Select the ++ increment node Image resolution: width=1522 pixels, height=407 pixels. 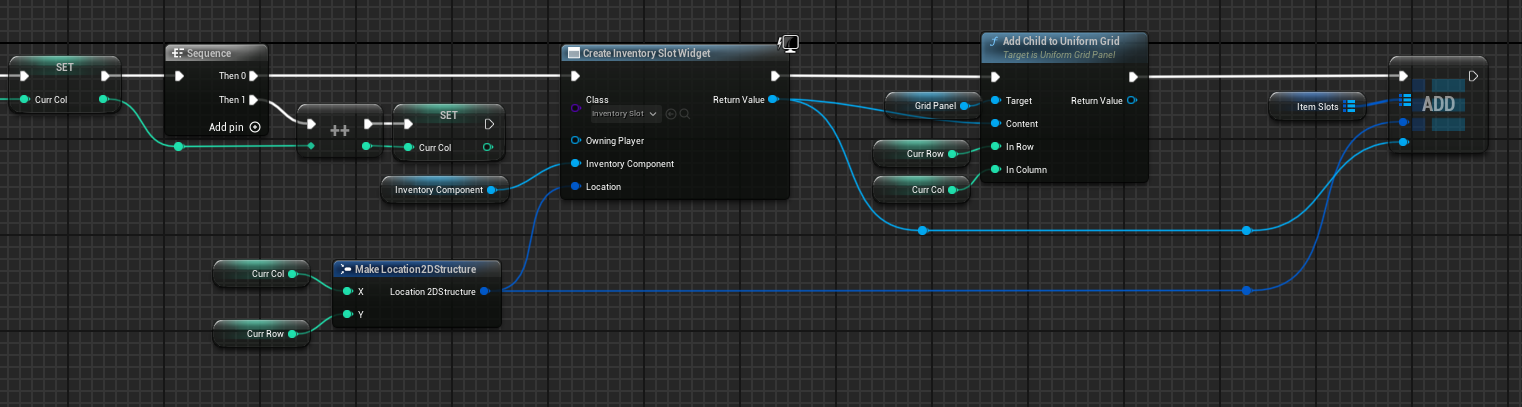[x=340, y=130]
